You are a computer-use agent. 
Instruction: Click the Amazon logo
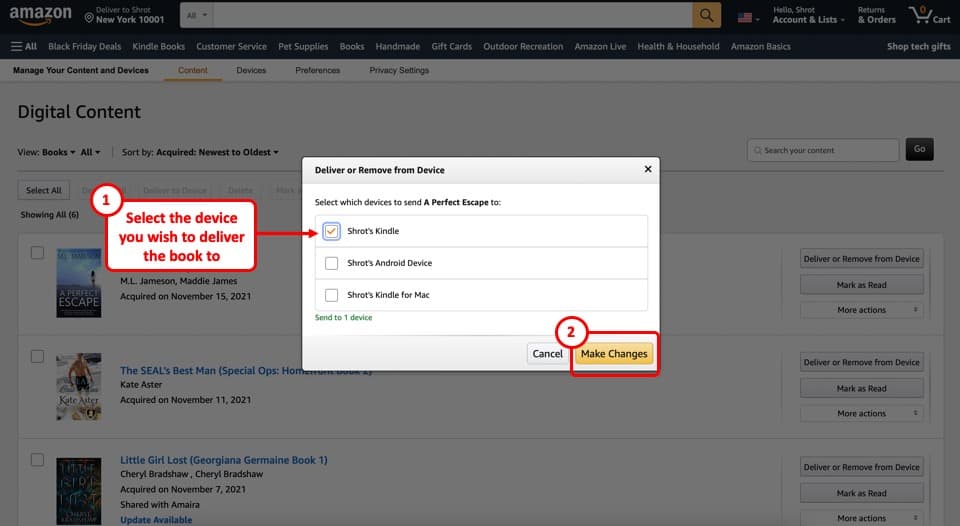40,15
